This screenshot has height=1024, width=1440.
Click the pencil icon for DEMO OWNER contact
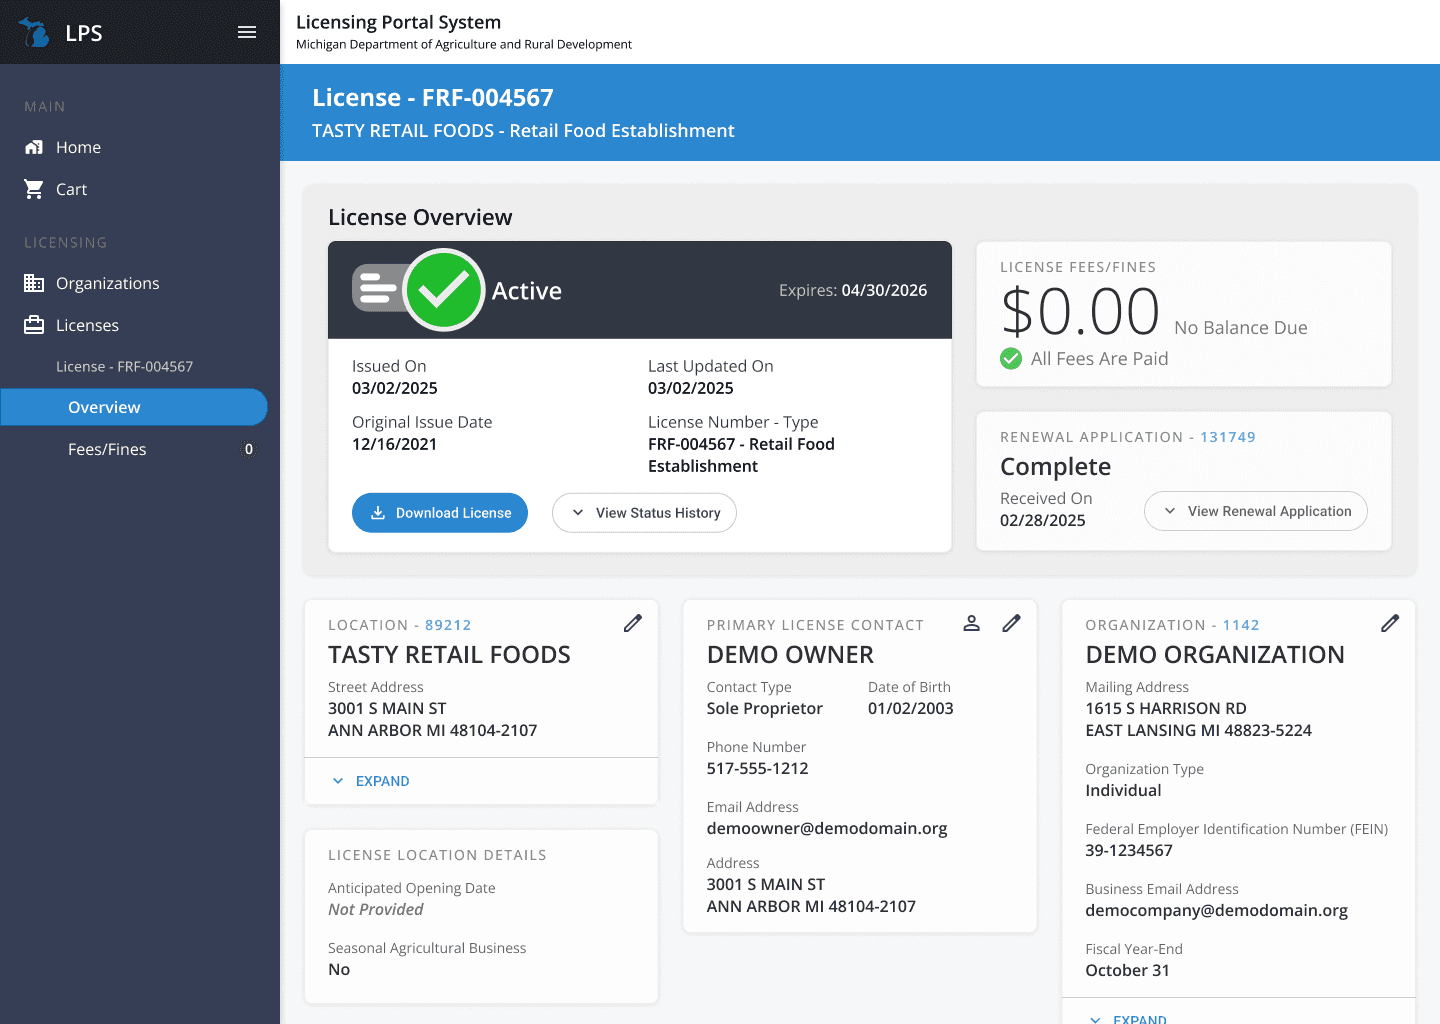(1011, 623)
